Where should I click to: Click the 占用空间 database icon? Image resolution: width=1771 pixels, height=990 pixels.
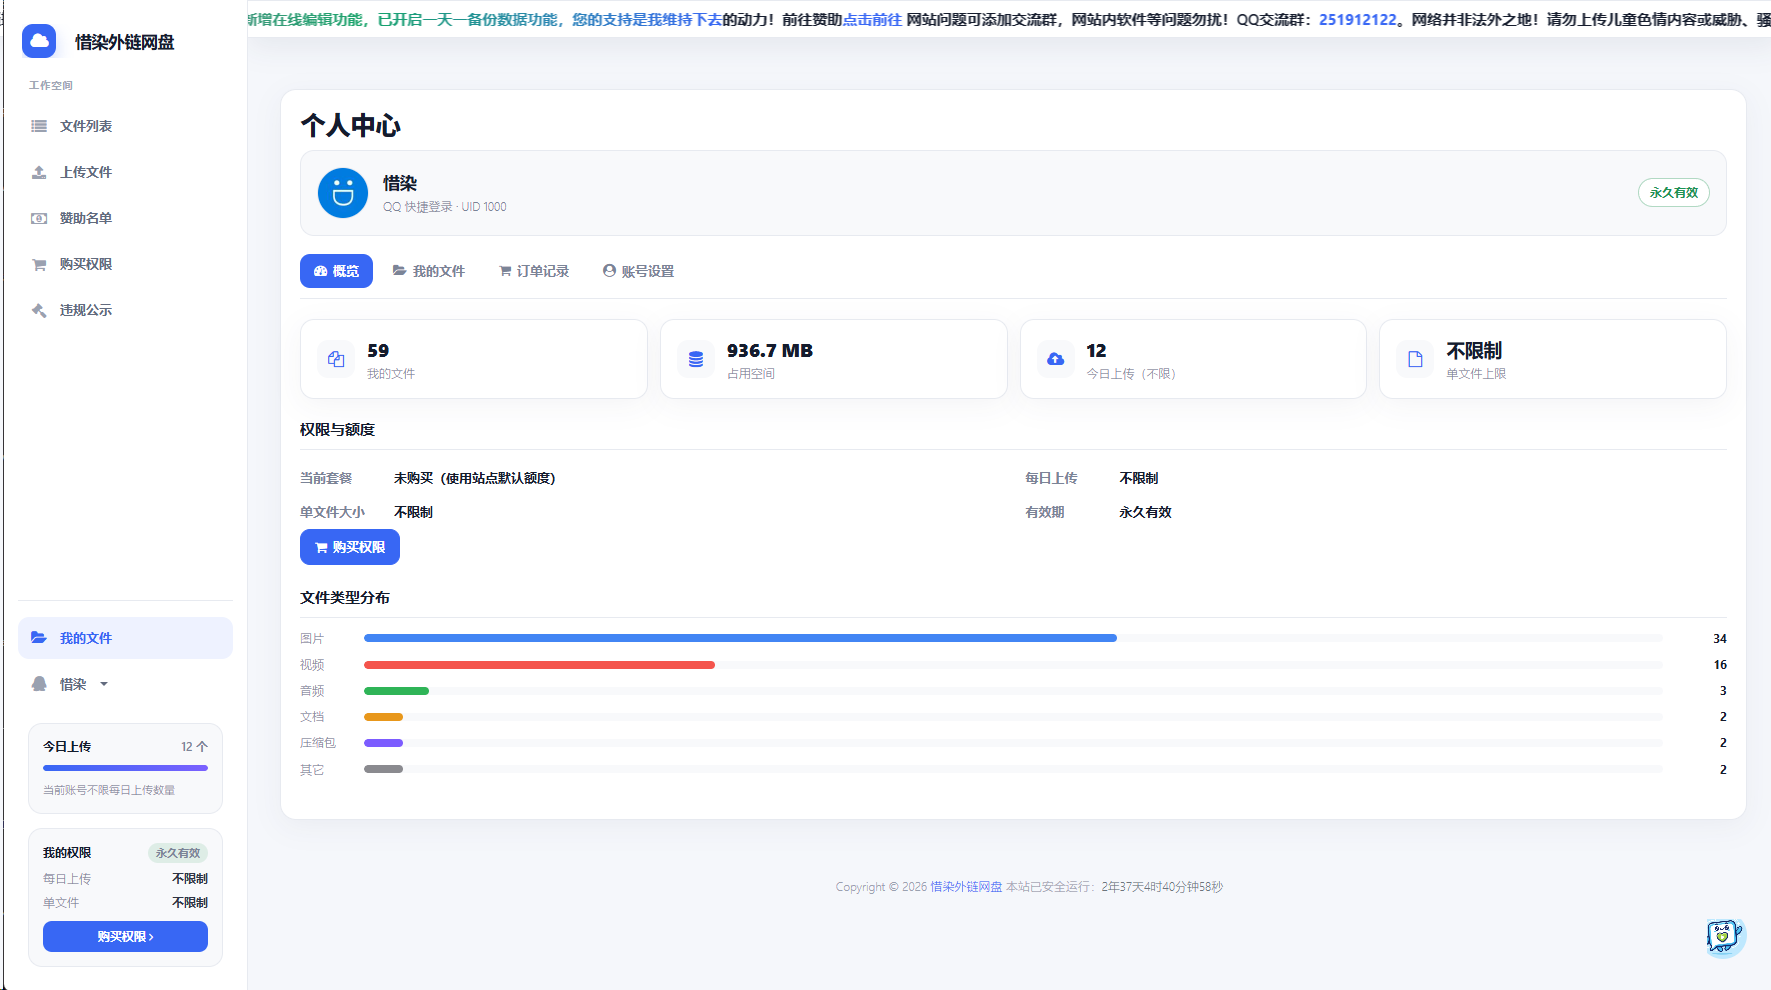(696, 359)
